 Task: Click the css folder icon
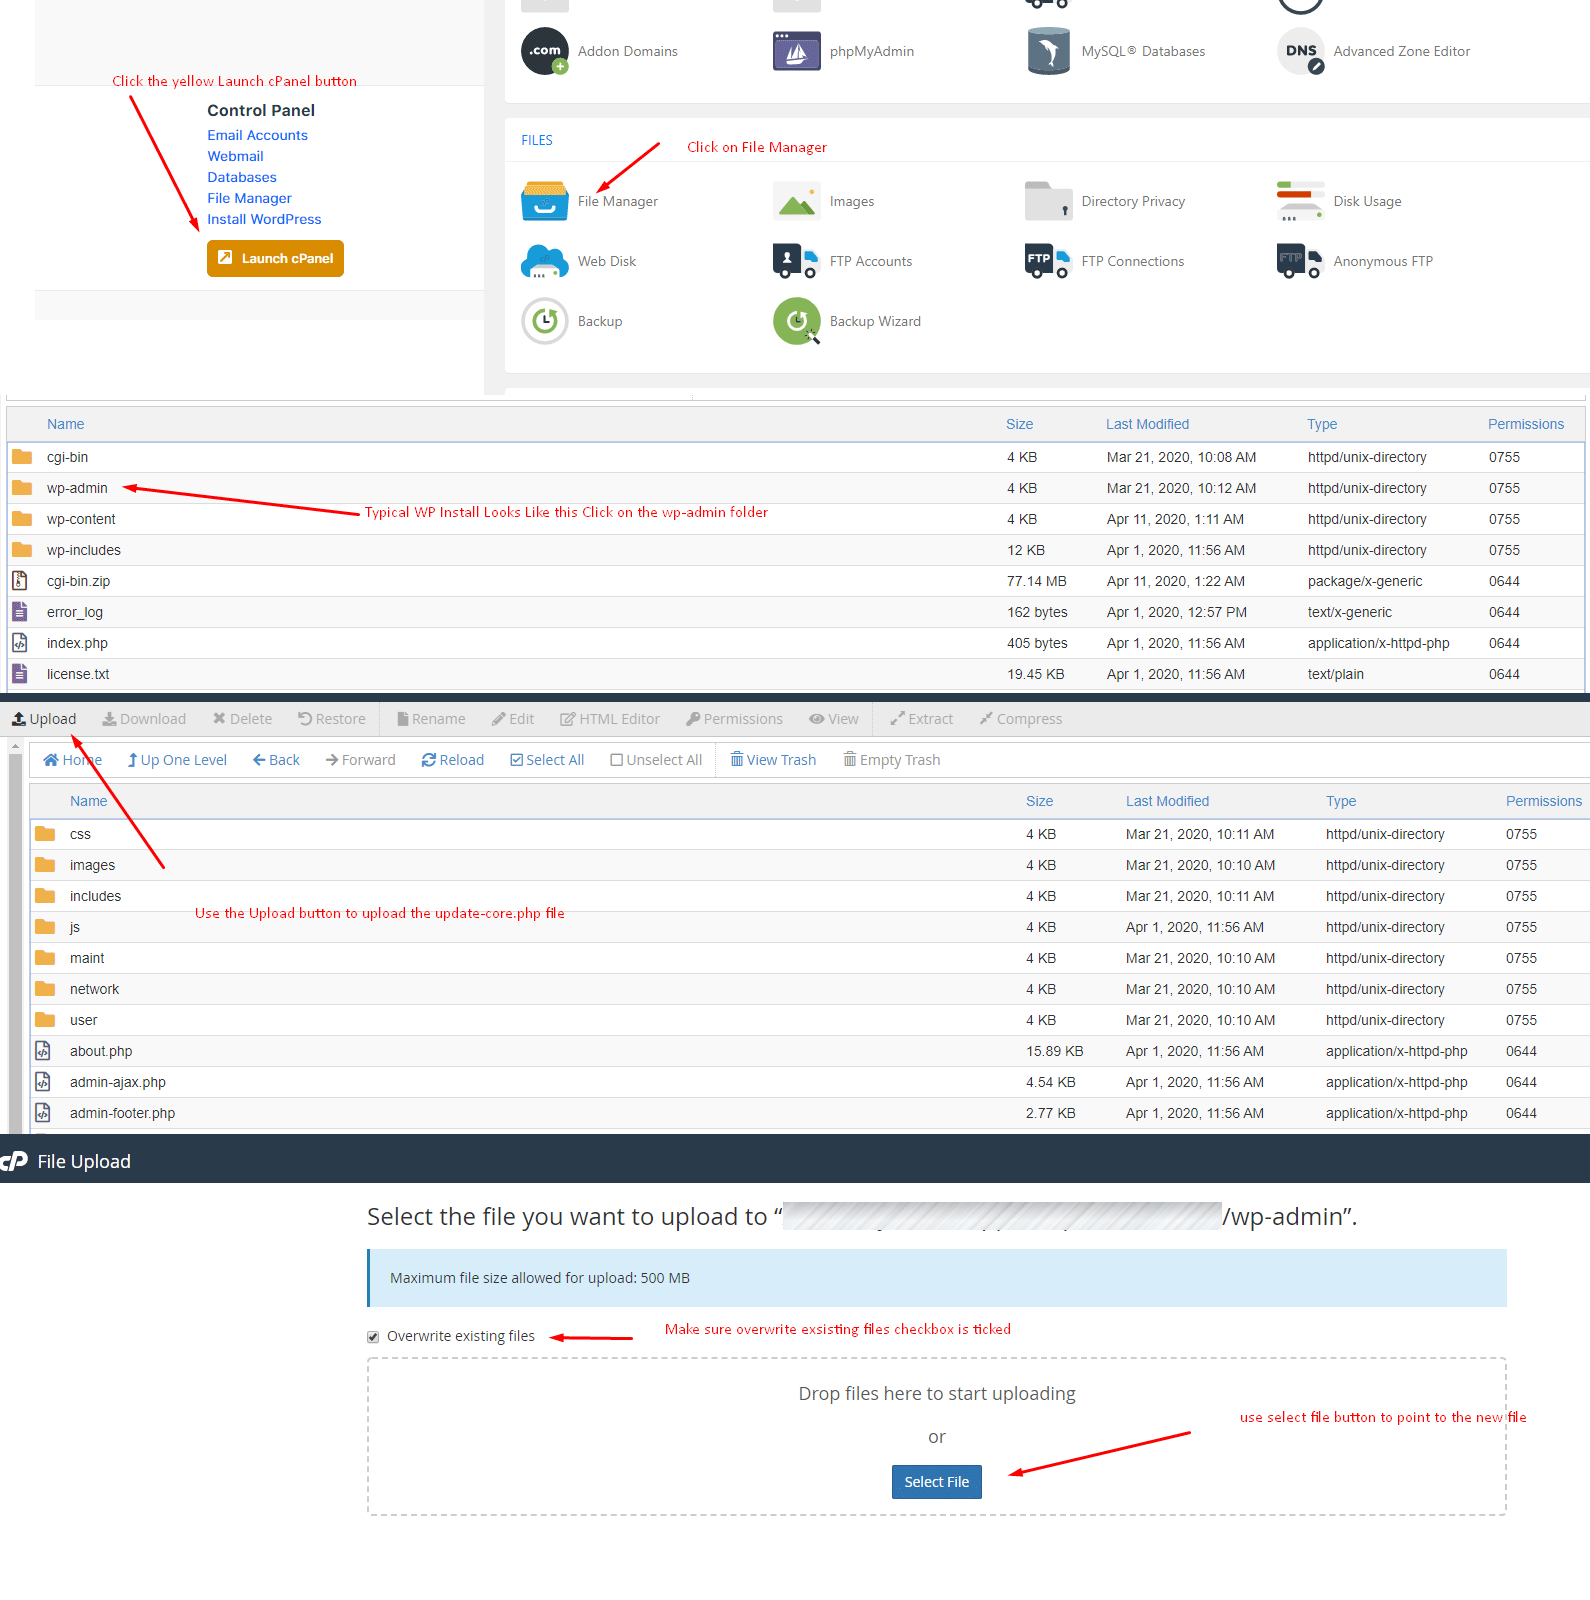45,833
